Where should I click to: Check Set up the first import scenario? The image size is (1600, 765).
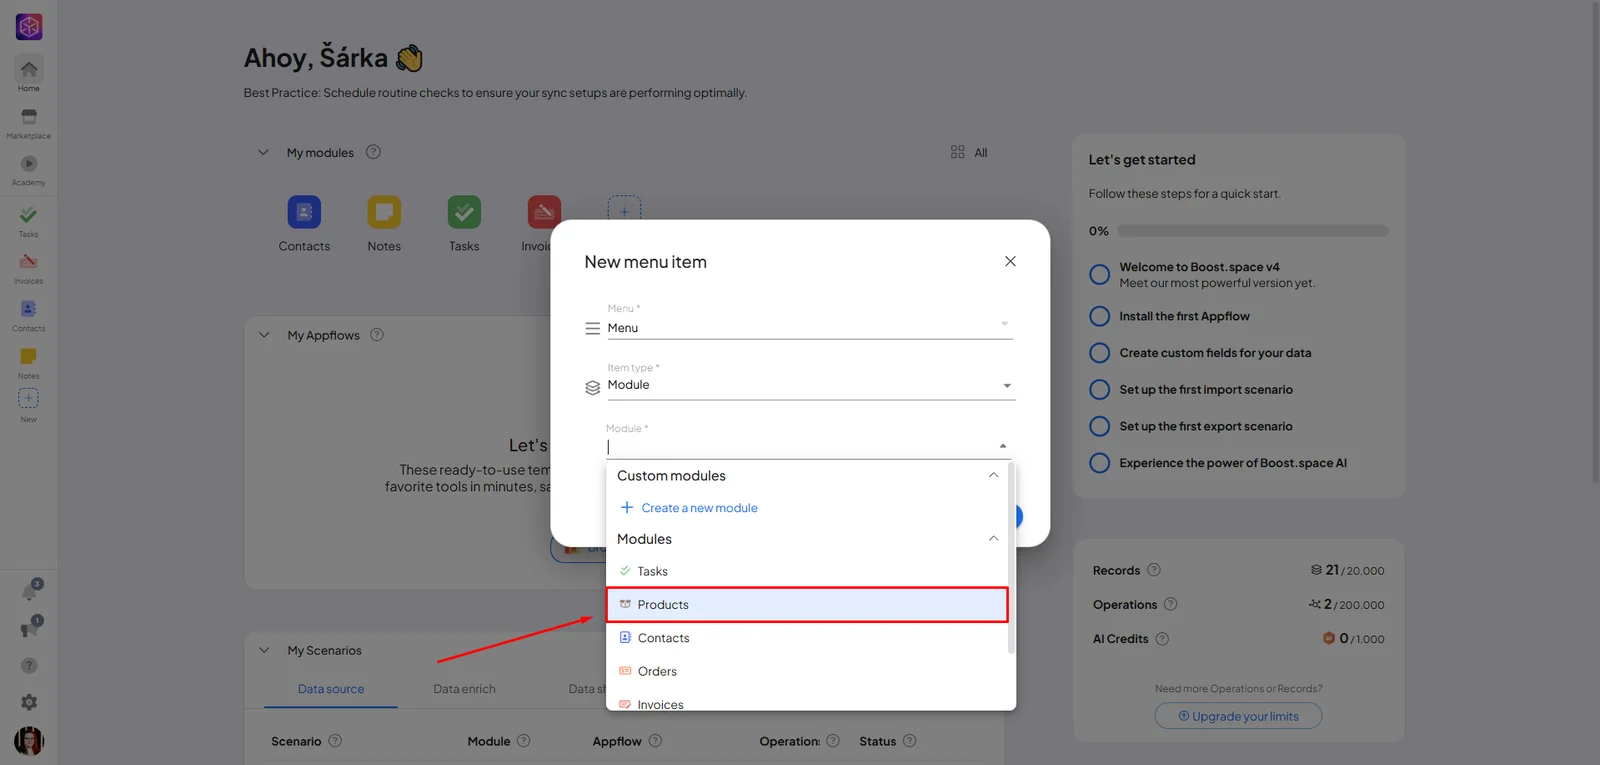(1100, 390)
